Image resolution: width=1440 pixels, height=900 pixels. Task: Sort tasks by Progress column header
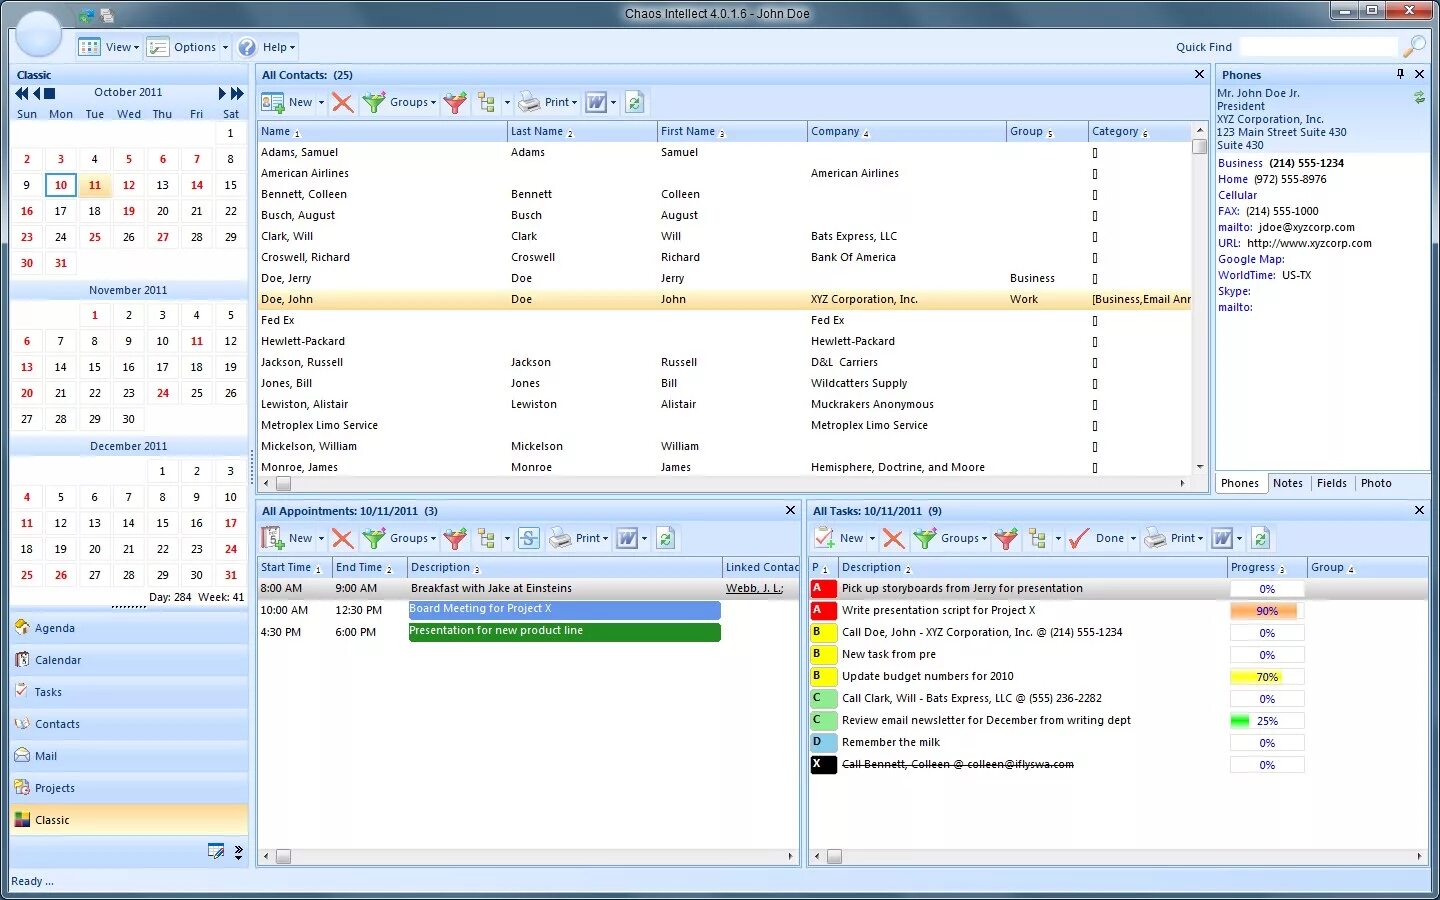pos(1267,567)
